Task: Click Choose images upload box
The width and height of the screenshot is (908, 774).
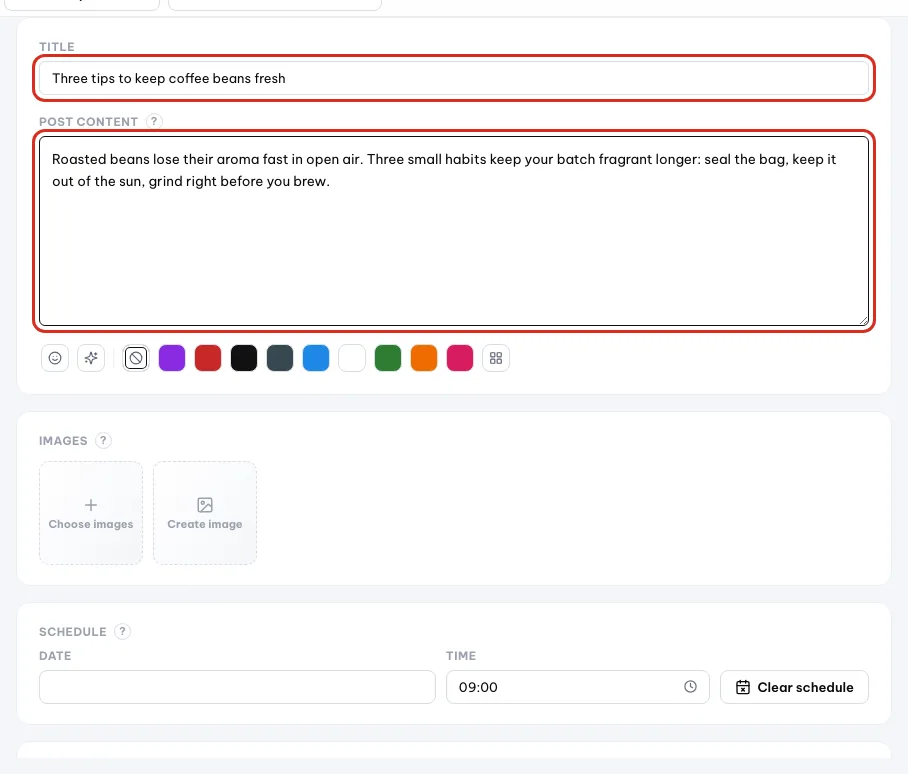Action: pyautogui.click(x=91, y=513)
